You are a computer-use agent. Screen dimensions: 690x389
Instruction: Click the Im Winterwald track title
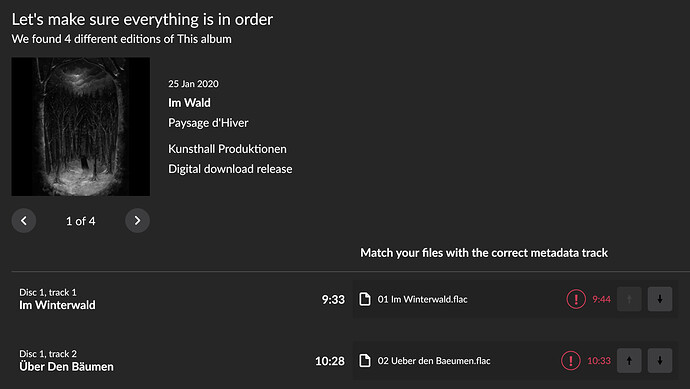pos(57,305)
